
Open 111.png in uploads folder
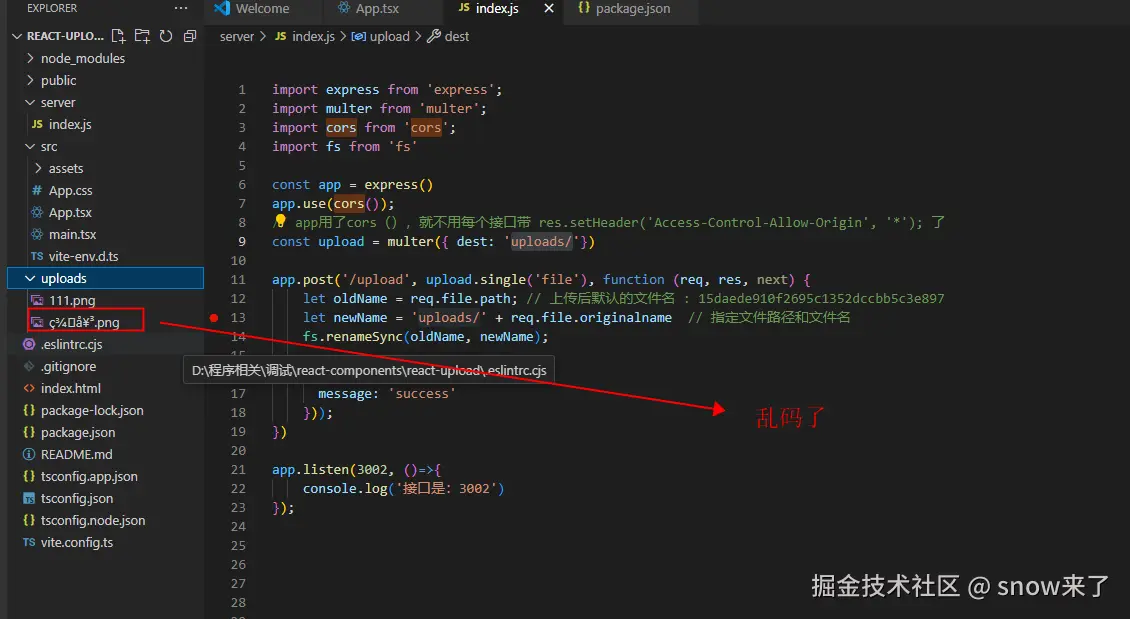coord(71,300)
